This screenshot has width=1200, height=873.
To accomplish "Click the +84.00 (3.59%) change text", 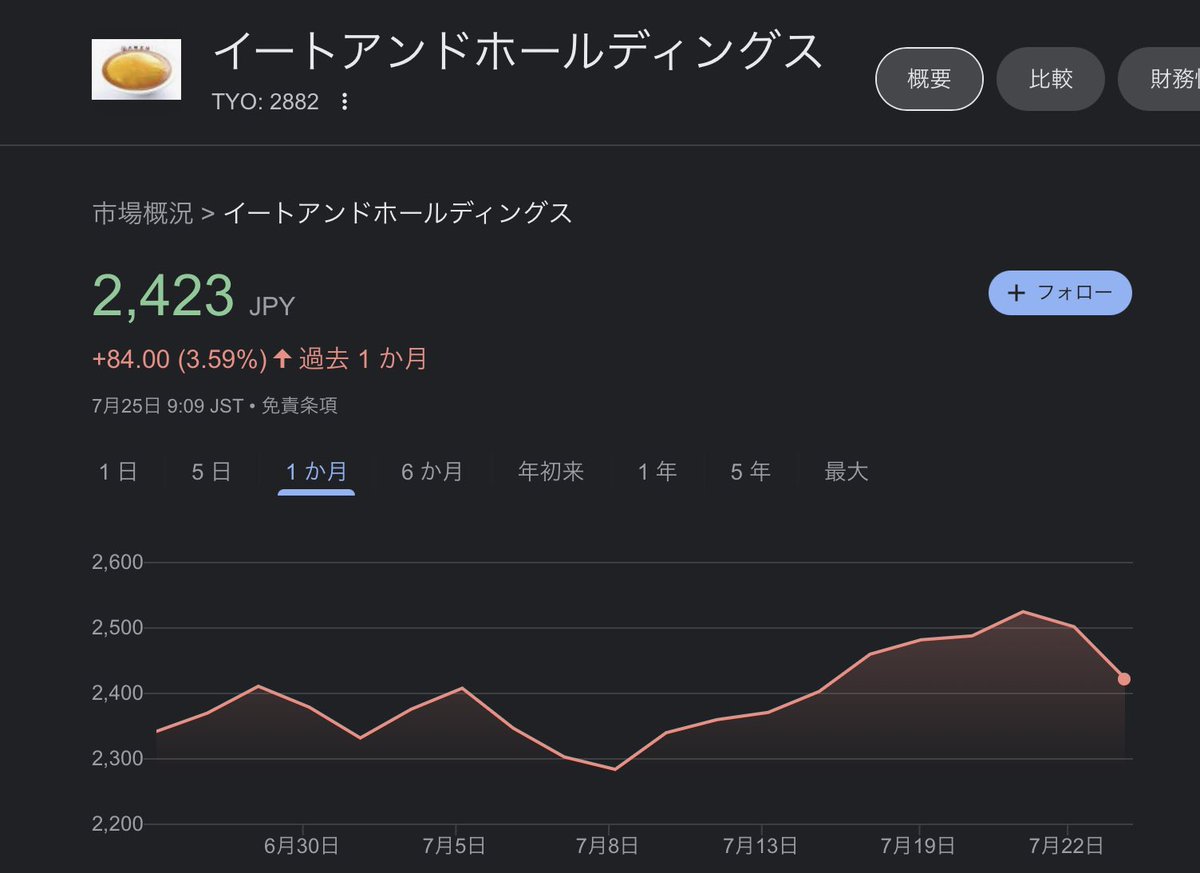I will [x=179, y=359].
